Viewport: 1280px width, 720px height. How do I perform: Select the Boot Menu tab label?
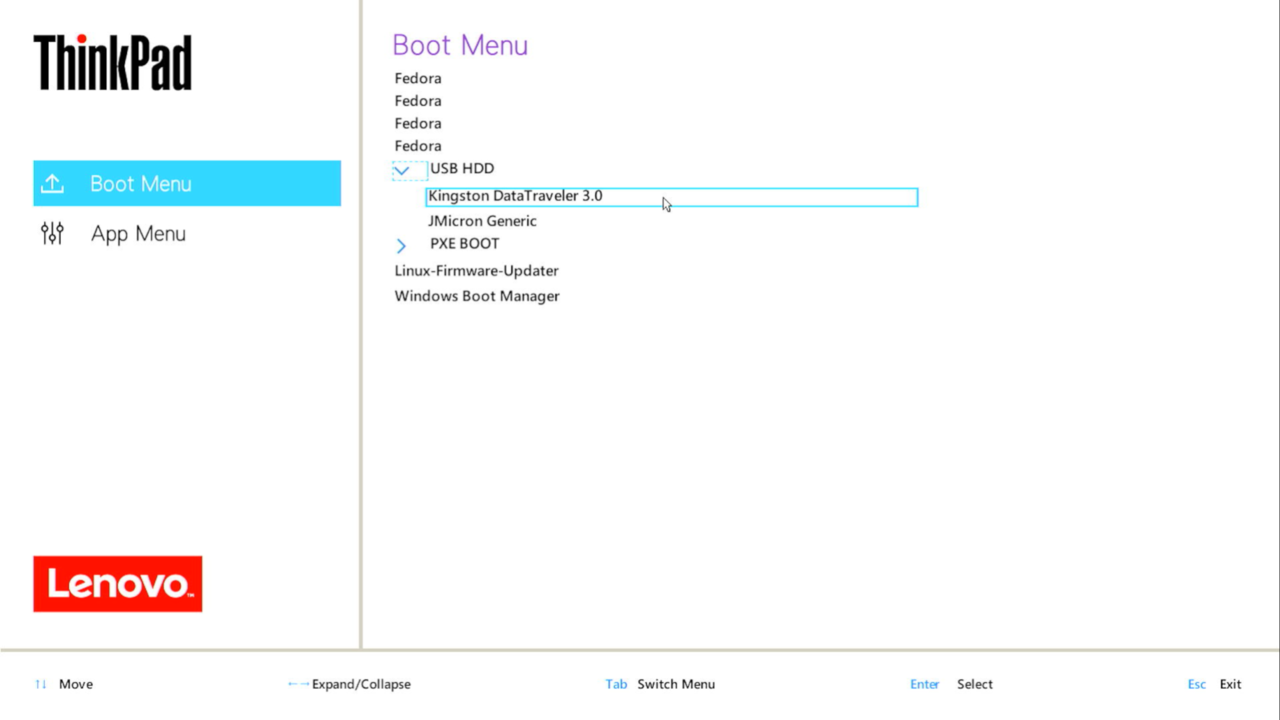click(141, 184)
